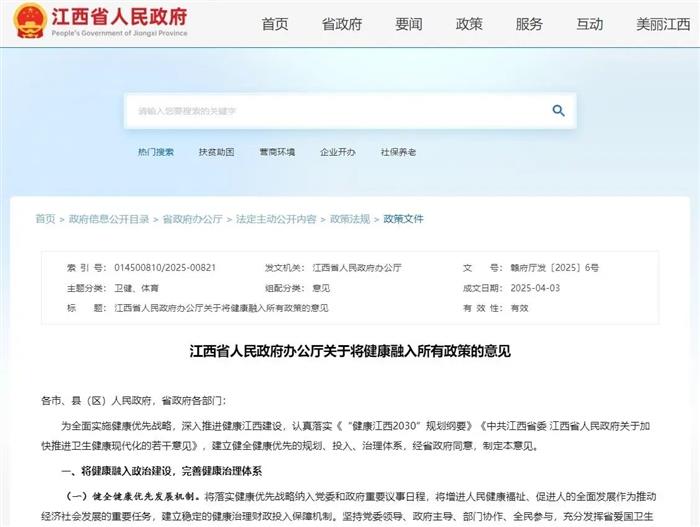Open the 首页 navigation menu item
Screen dimensions: 700x527
point(275,24)
